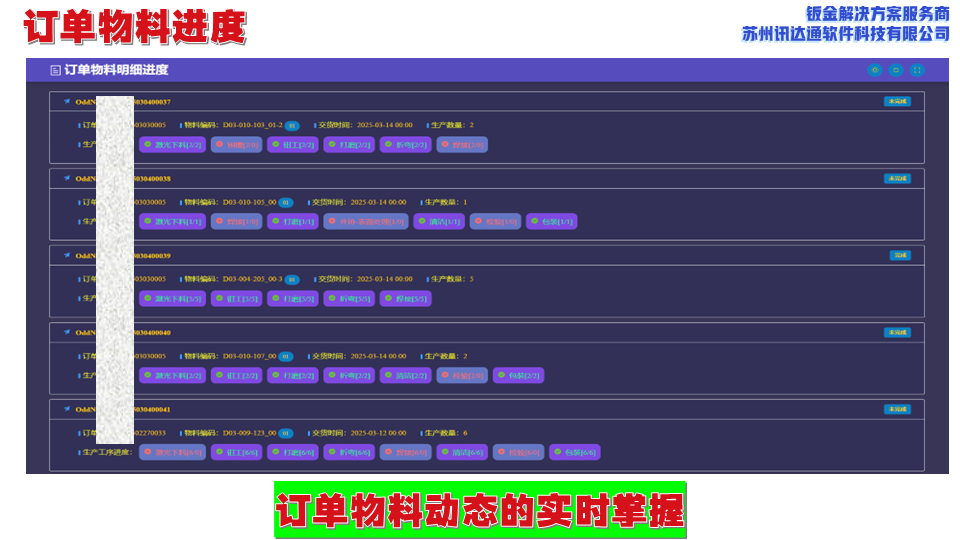Toggle the fullscreen icon in header

(x=917, y=70)
